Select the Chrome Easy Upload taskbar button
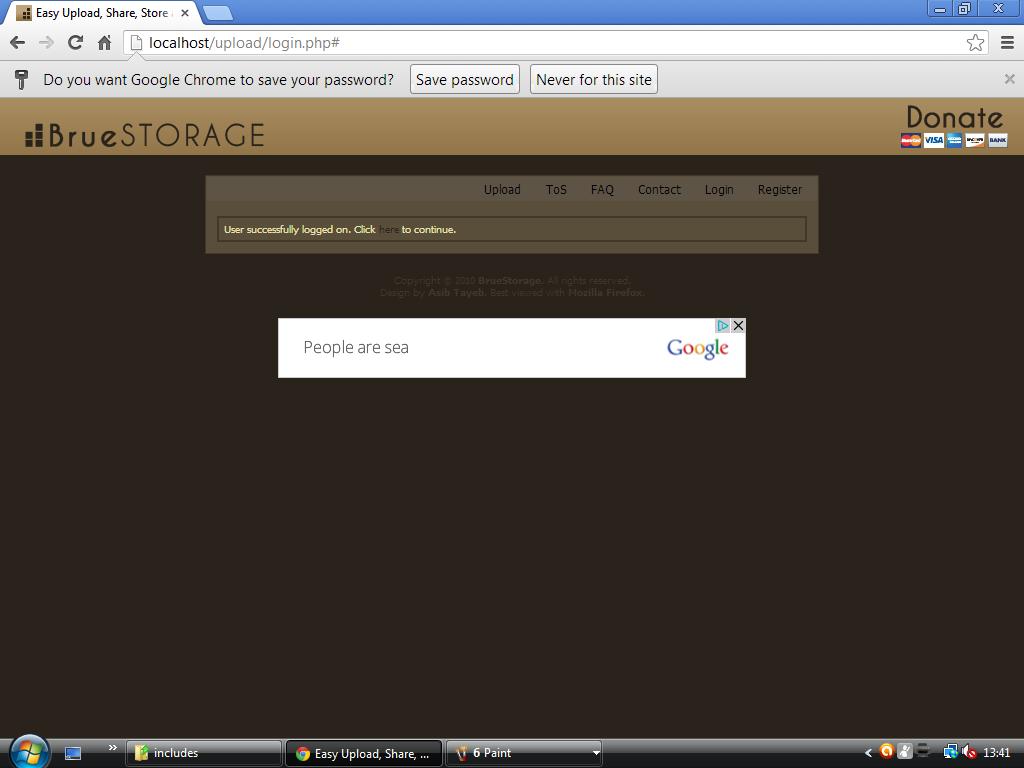This screenshot has height=768, width=1024. [x=364, y=753]
